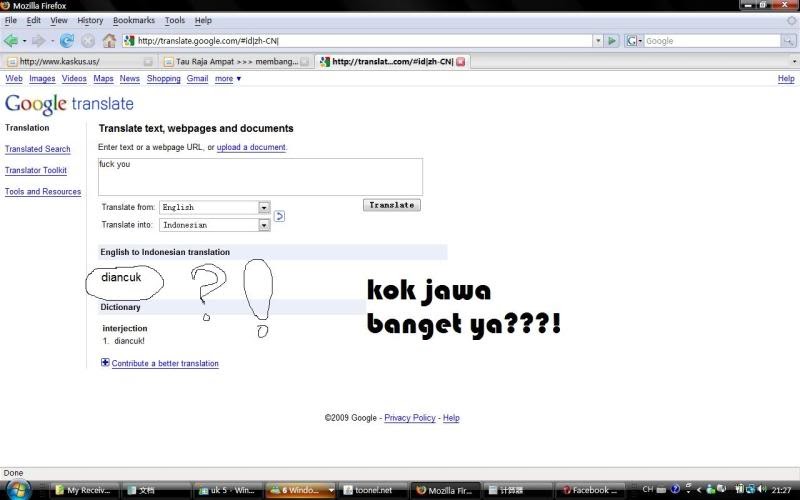The height and width of the screenshot is (500, 800).
Task: Open the Web link in Google bar
Action: point(14,79)
